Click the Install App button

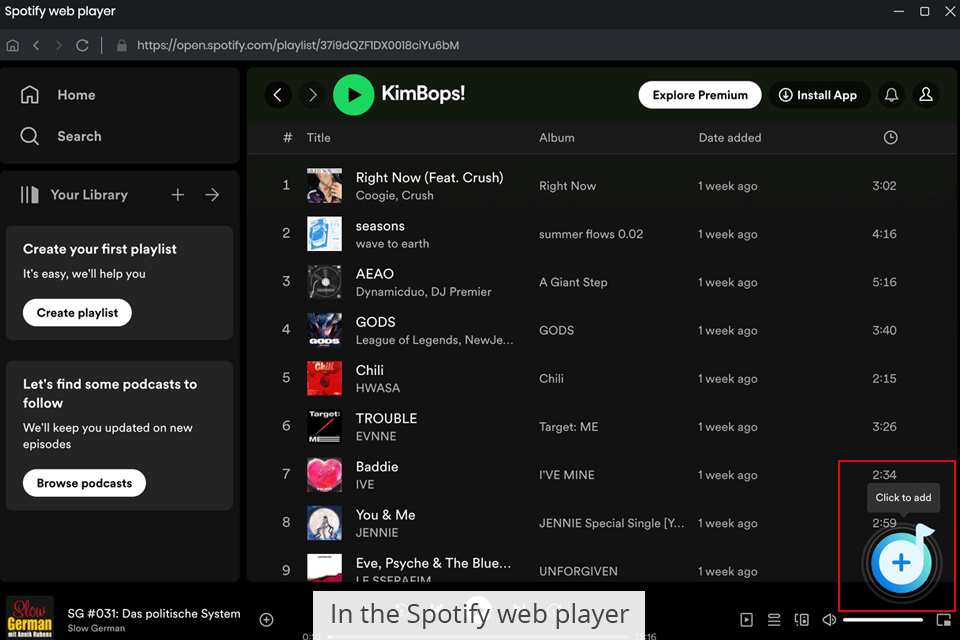tap(818, 95)
